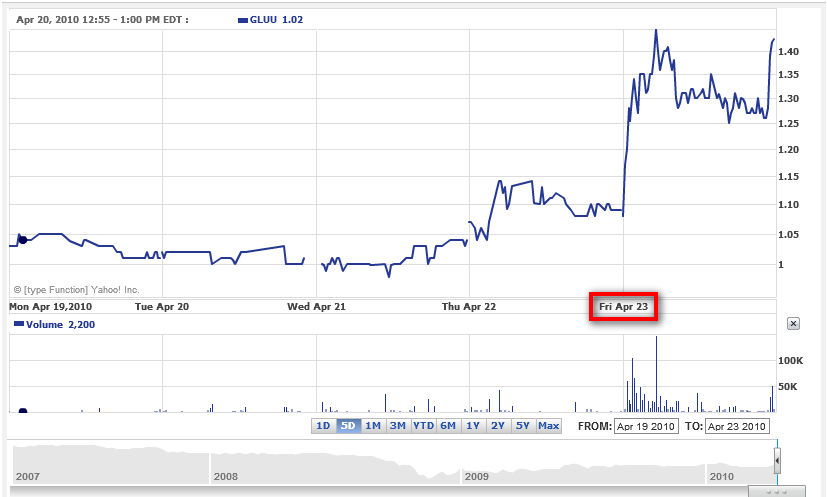Screen dimensions: 827x497
Task: Switch chart to 5Y range
Action: 523,426
